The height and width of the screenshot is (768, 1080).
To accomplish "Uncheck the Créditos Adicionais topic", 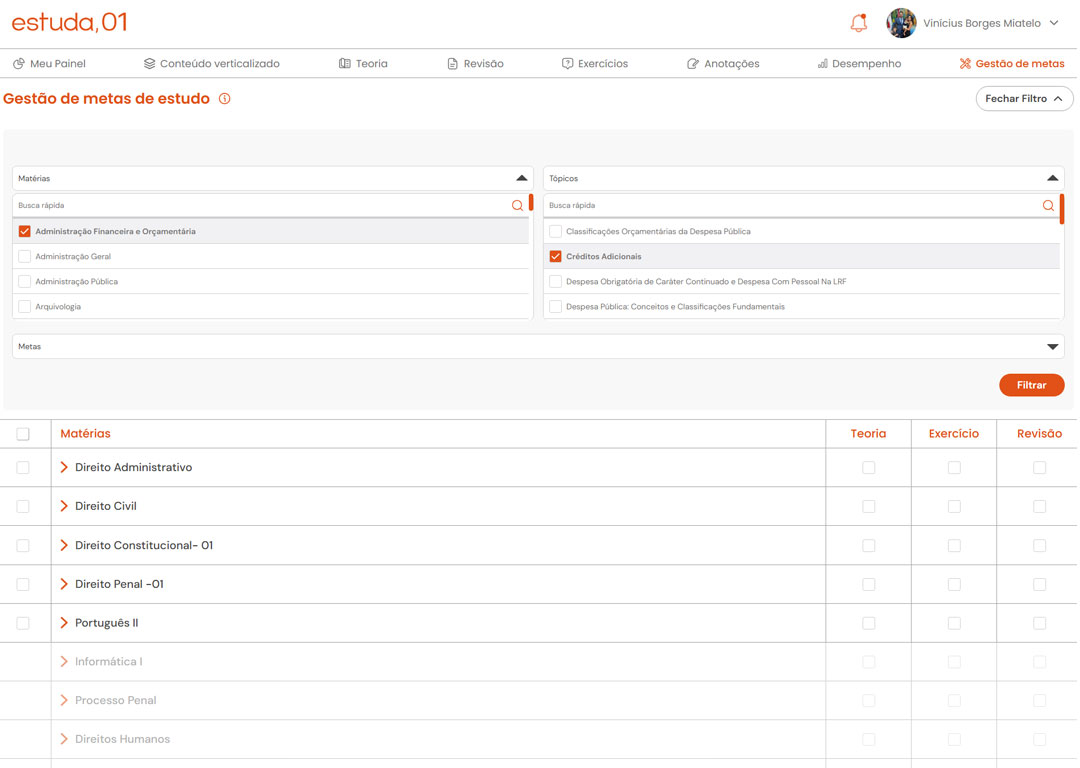I will tap(556, 256).
